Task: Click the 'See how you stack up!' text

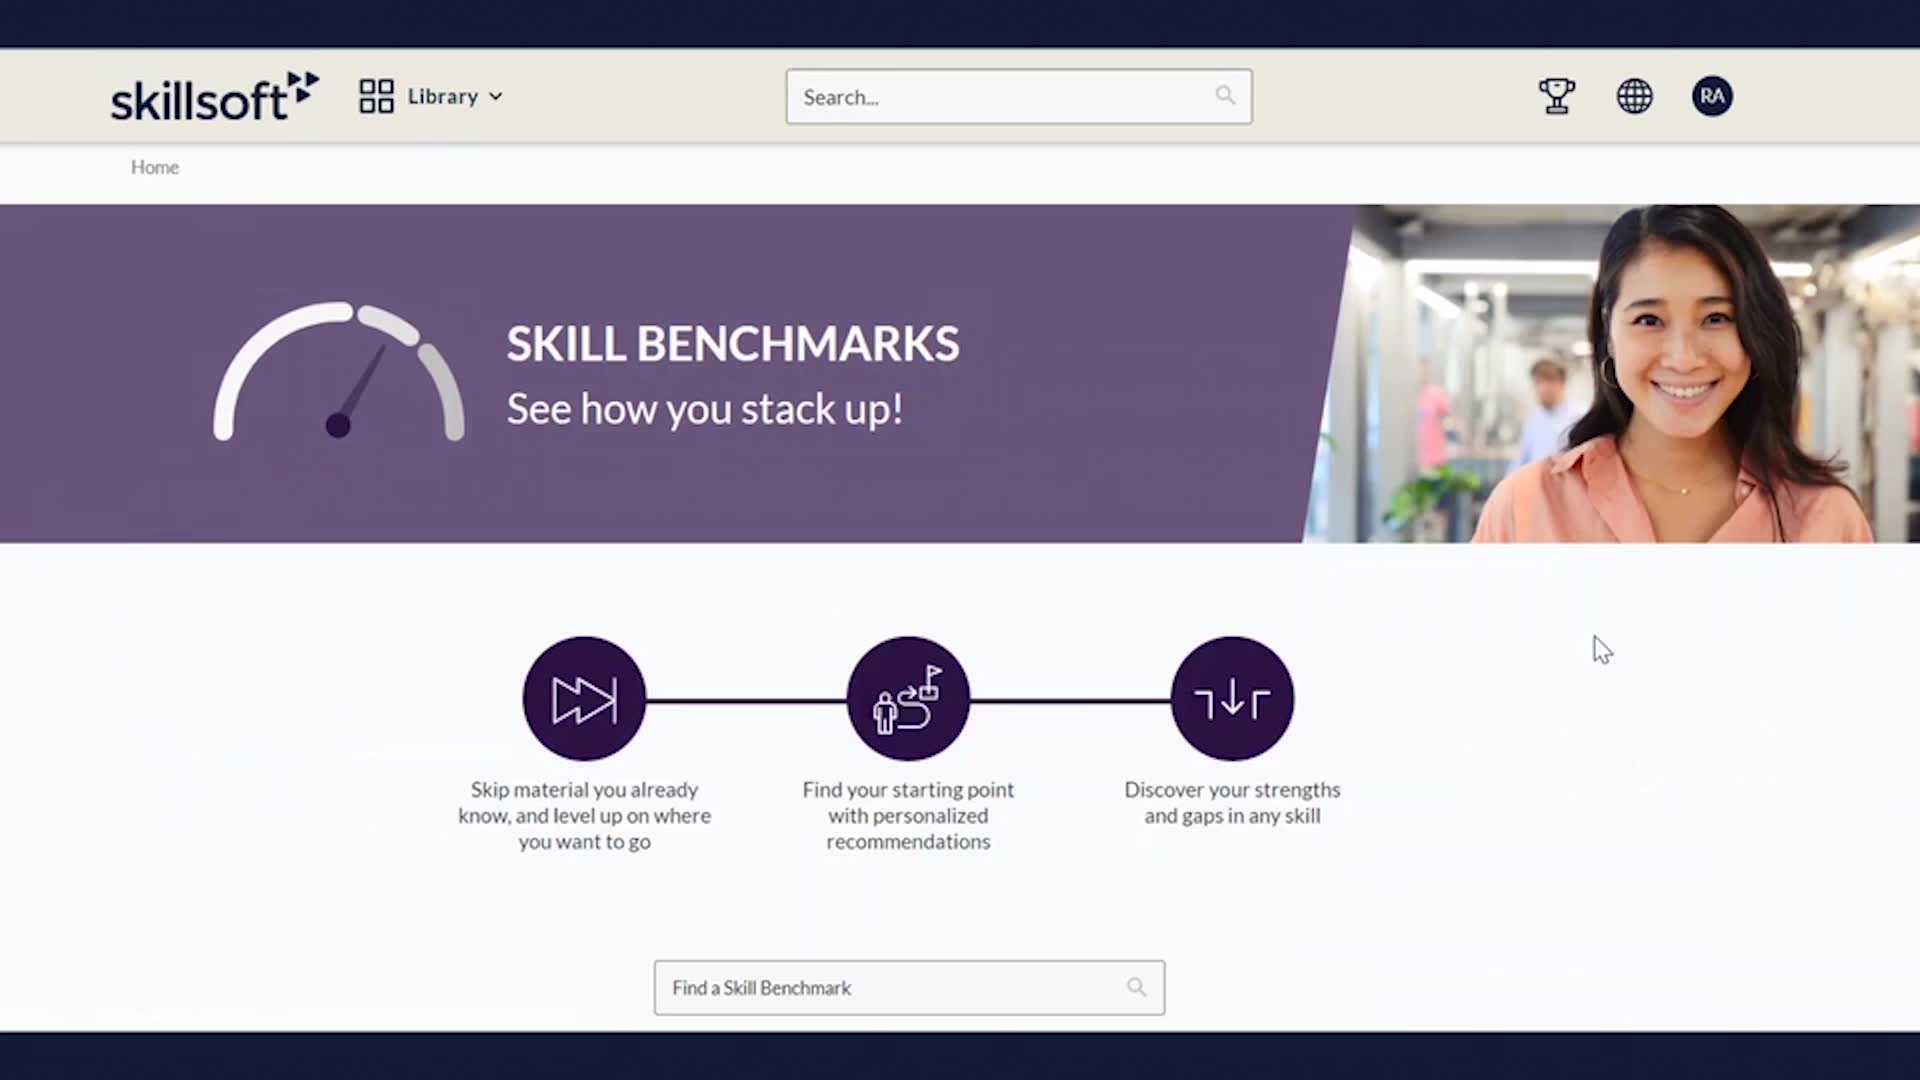Action: pos(704,409)
